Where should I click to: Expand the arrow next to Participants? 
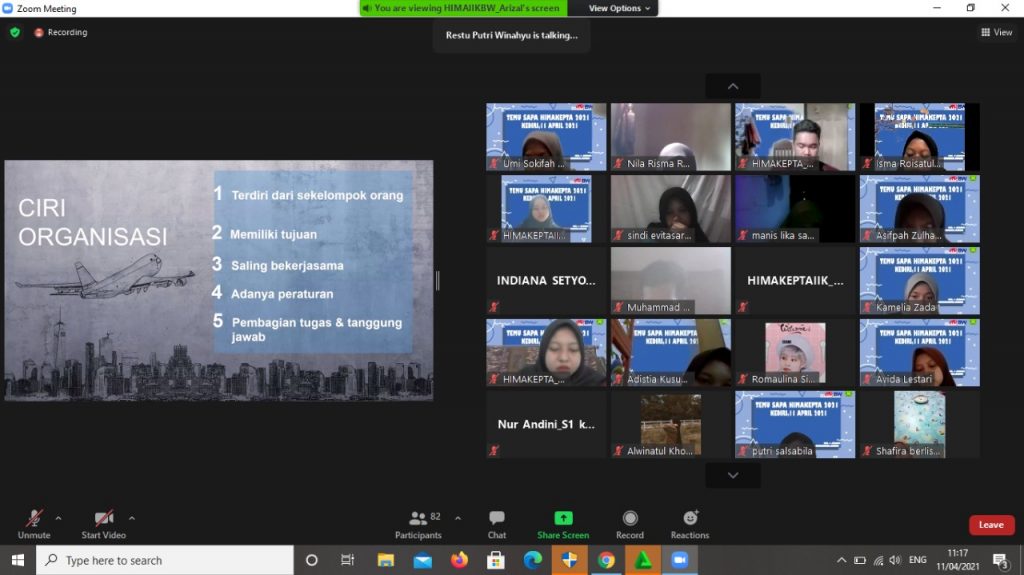tap(458, 518)
